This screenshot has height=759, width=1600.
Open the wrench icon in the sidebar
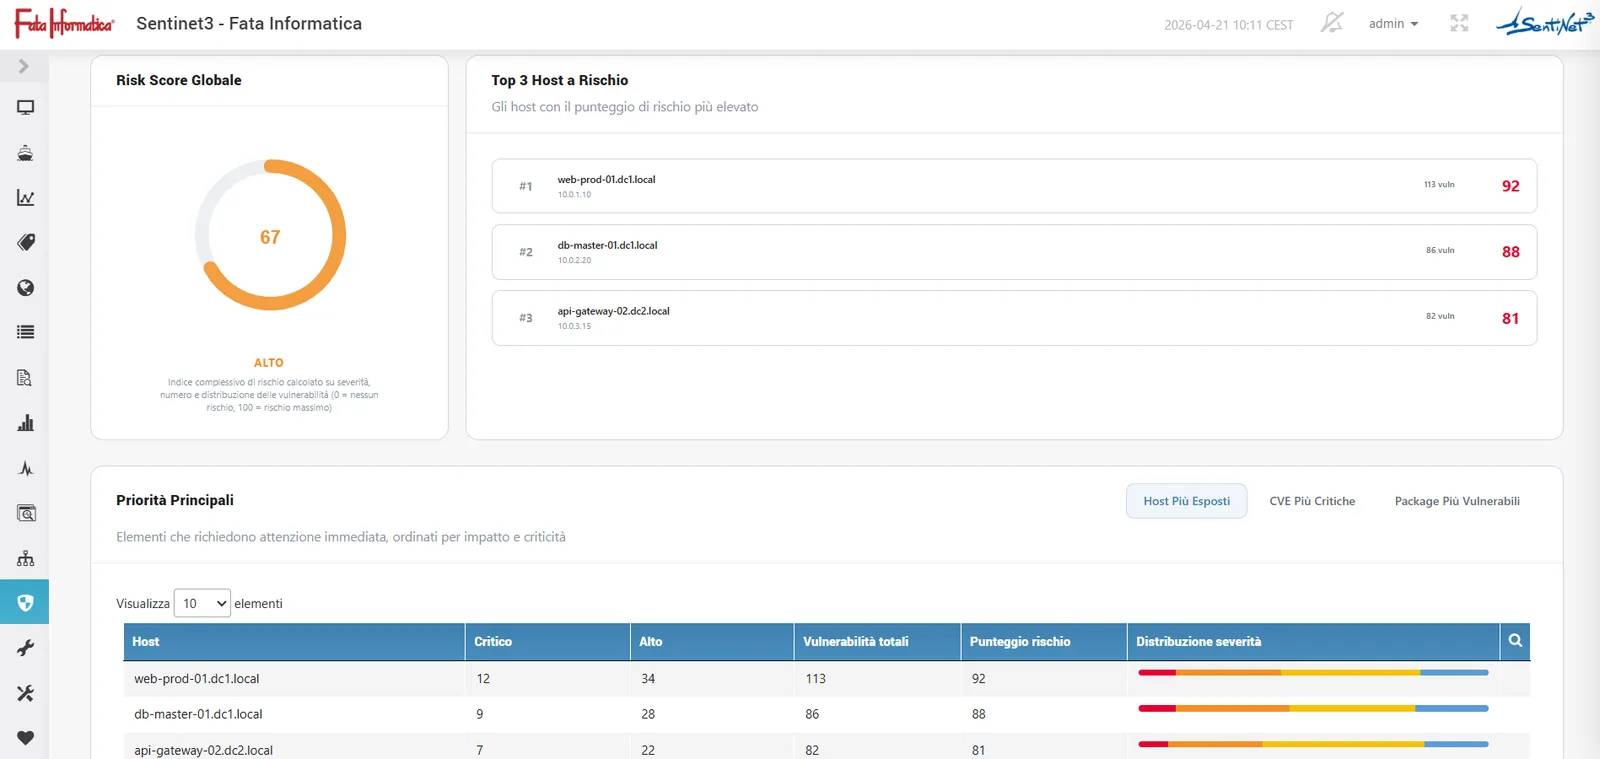(25, 648)
